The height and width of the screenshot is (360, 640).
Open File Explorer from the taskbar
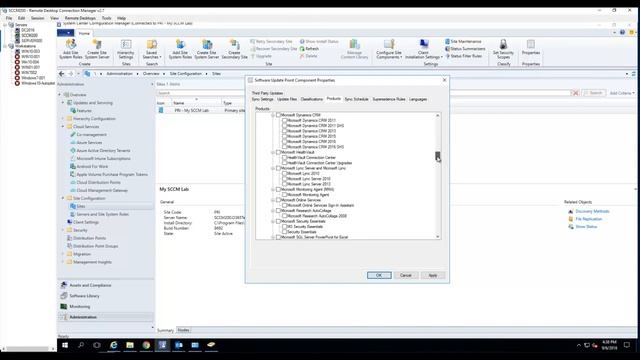coord(130,345)
